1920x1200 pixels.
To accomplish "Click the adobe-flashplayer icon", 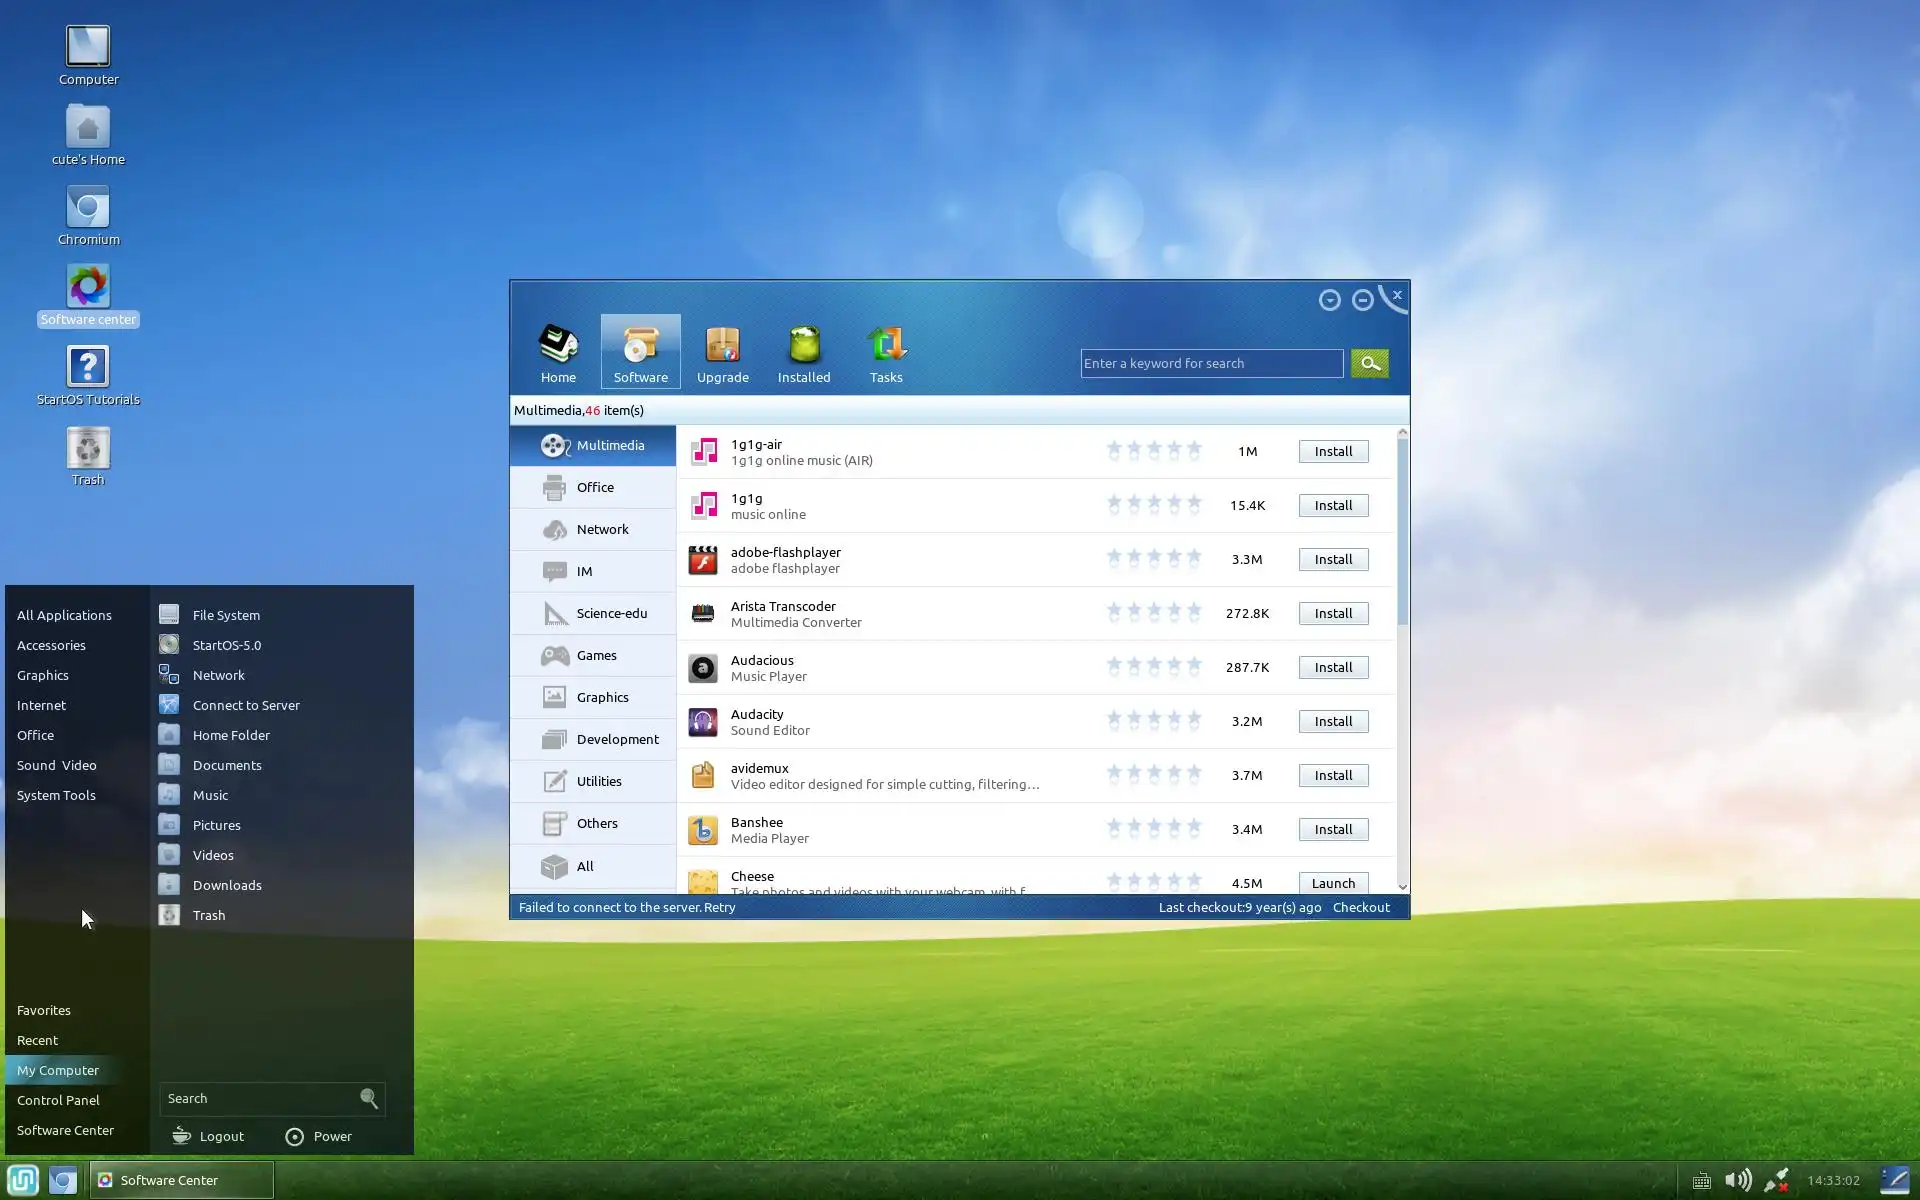I will [703, 559].
